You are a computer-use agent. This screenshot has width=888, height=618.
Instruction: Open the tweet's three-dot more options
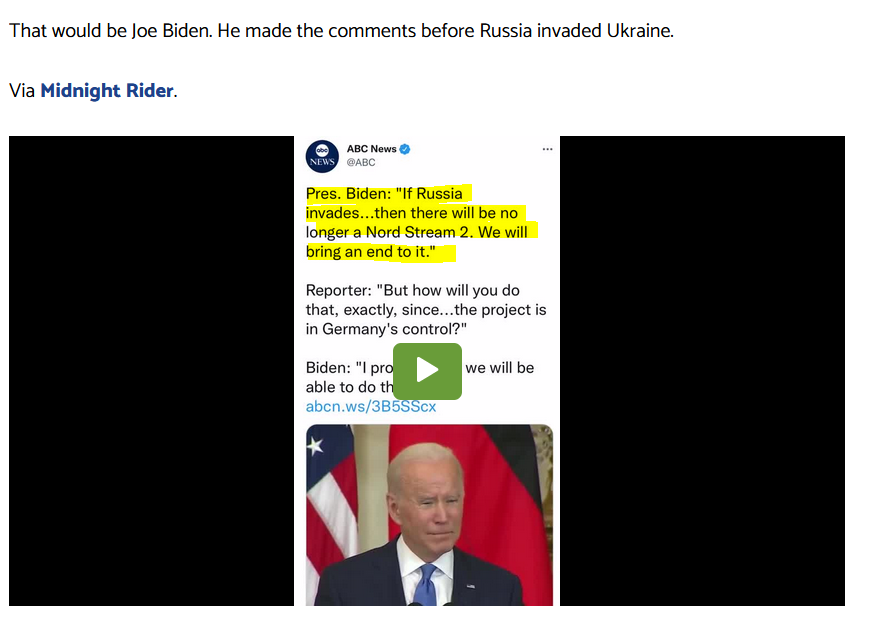coord(547,149)
